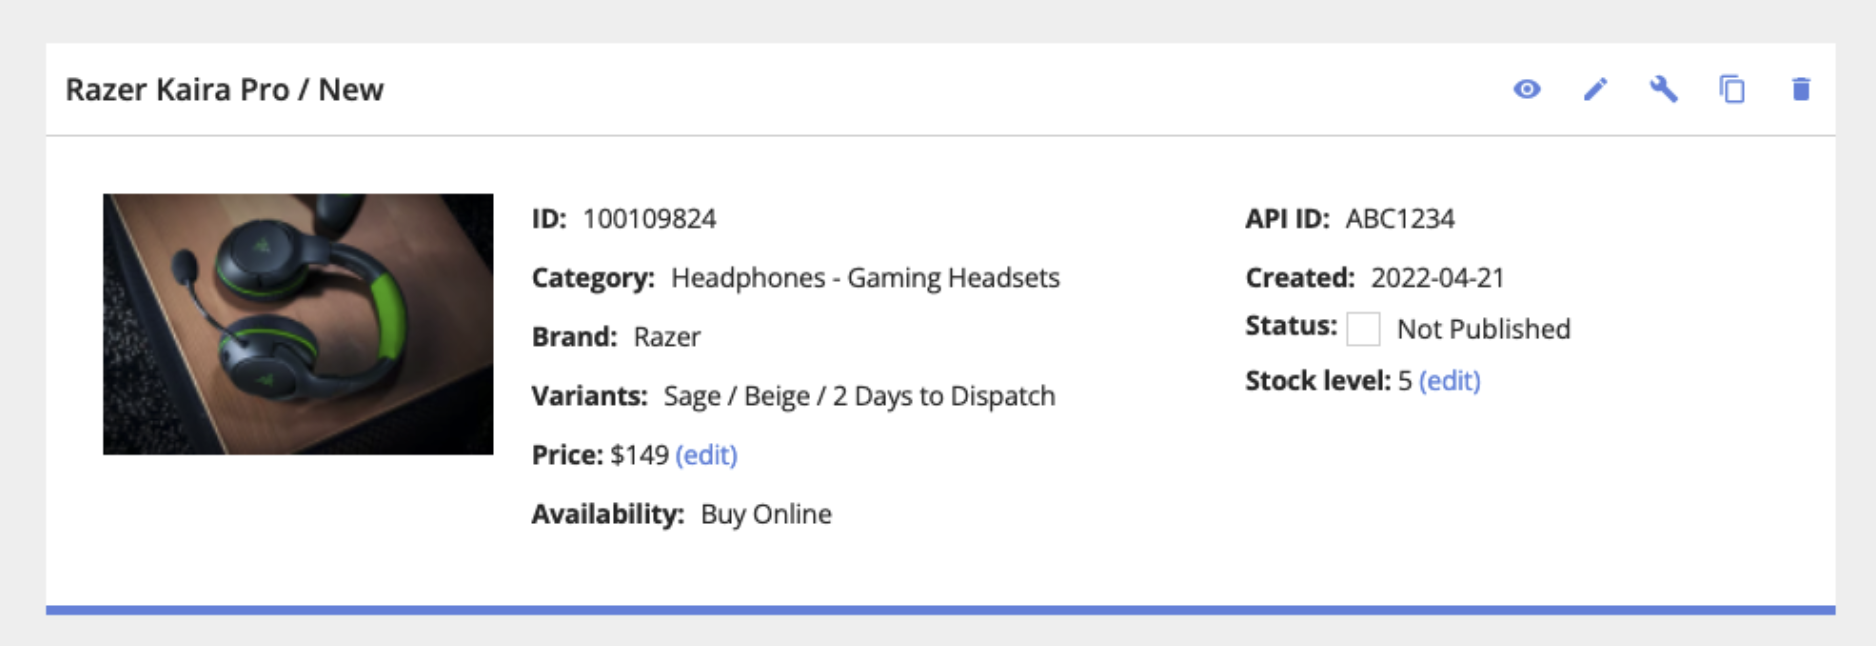Click the Not Published status label
Screen dimensions: 1876x646
1483,329
